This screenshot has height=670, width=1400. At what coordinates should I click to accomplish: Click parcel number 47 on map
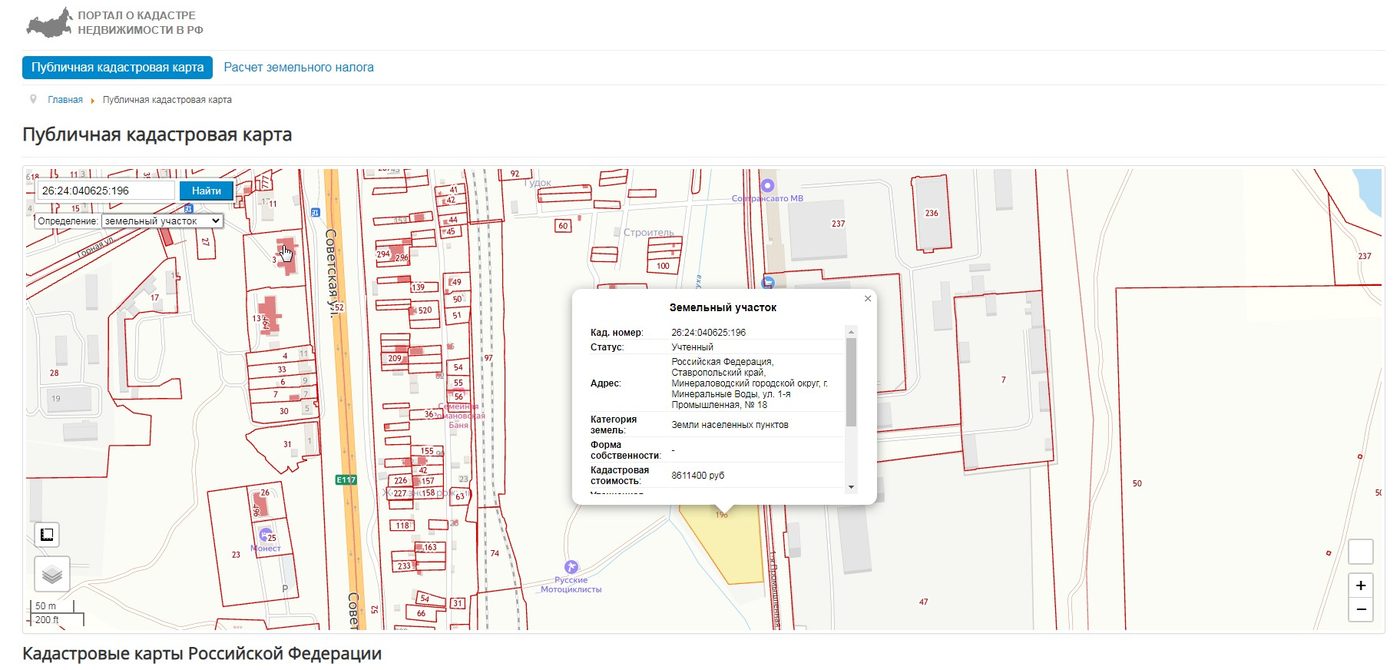(x=924, y=602)
